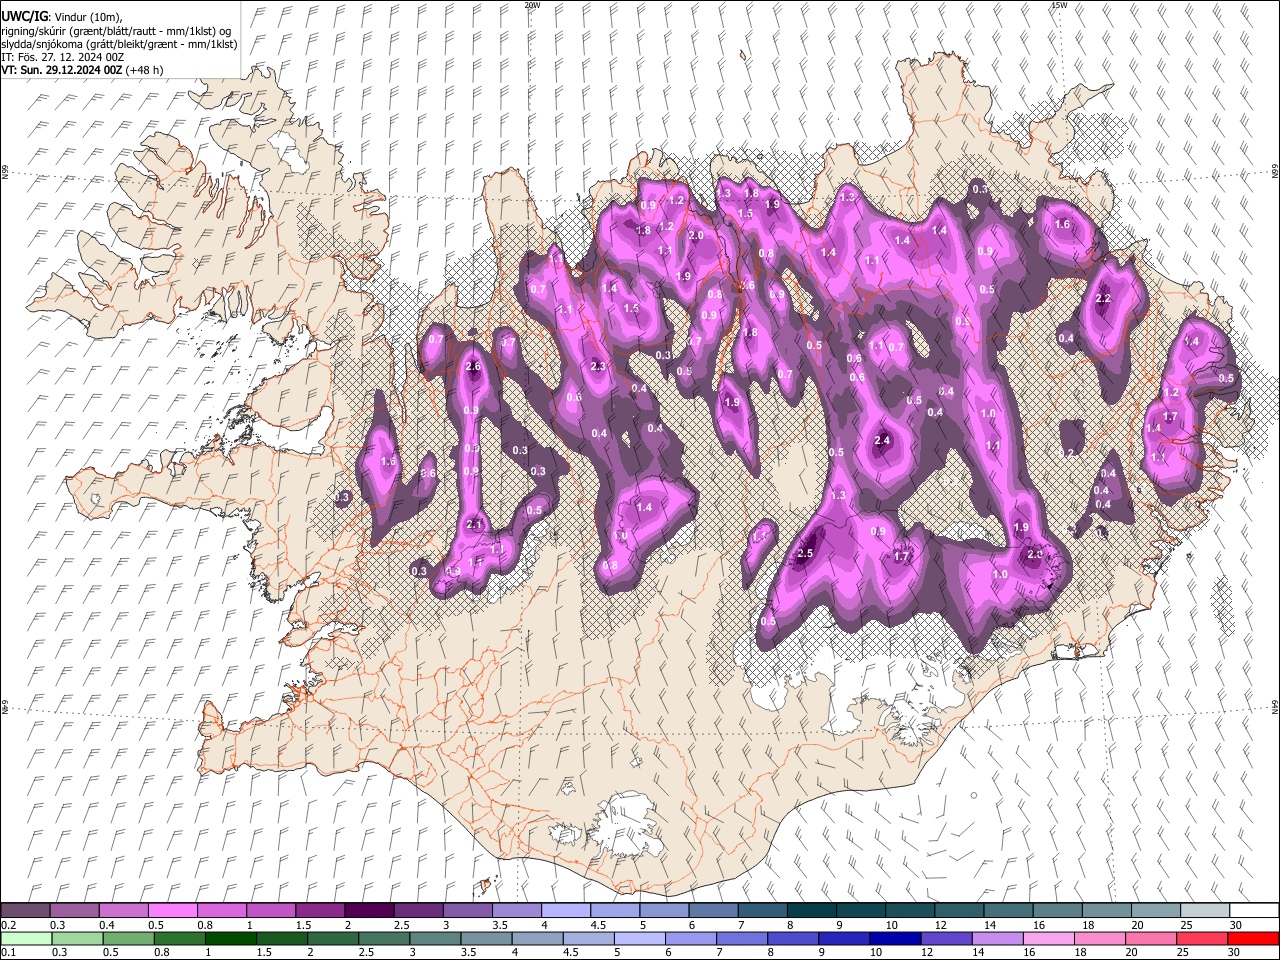The image size is (1280, 960).
Task: Click the '0.4' label on the snow scale
Action: coord(108,925)
